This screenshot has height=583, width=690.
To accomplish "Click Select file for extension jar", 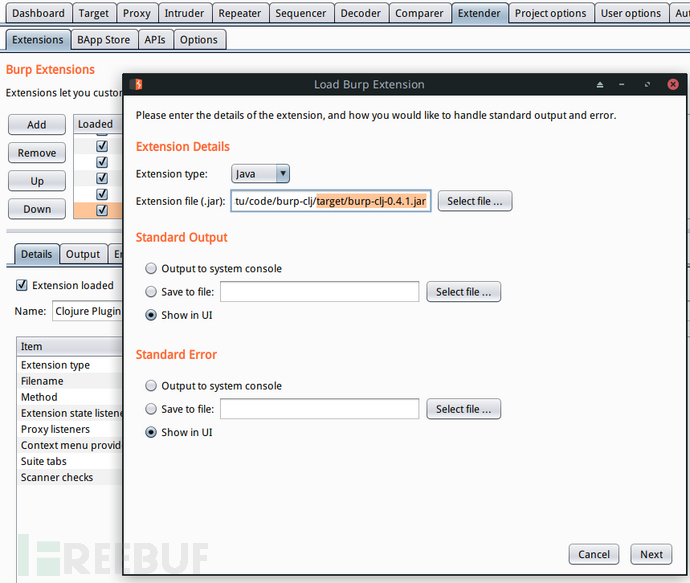I will (474, 201).
